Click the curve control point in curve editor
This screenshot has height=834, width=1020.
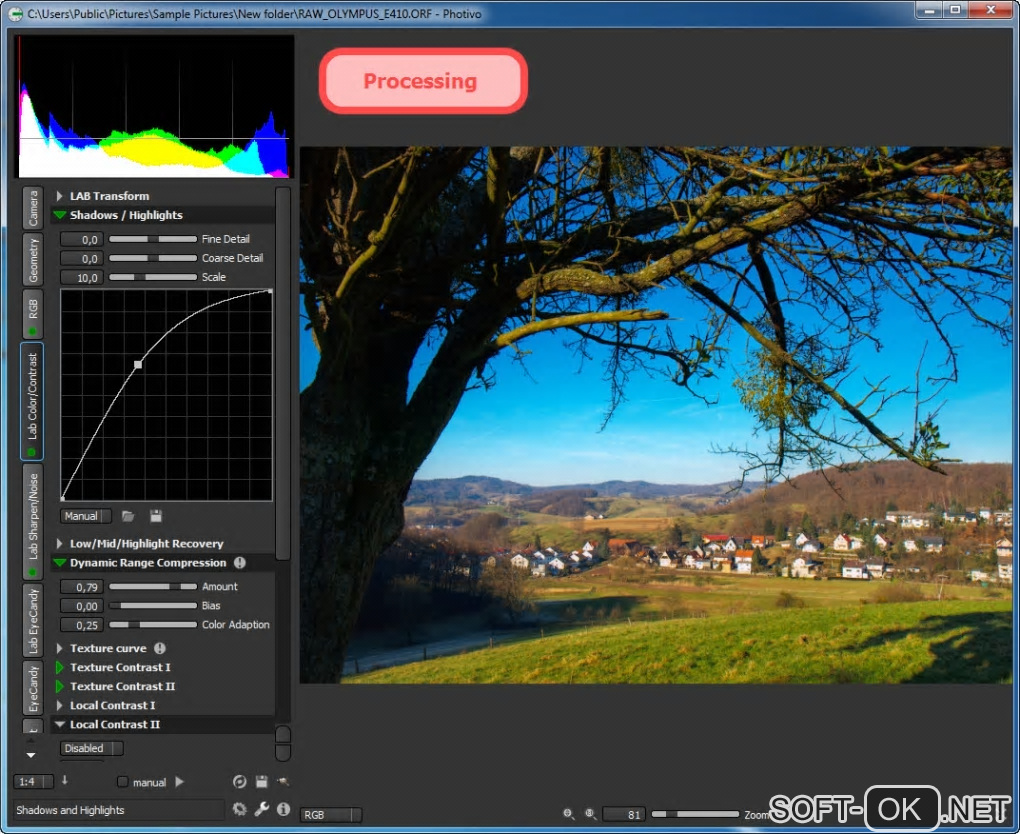pos(138,365)
